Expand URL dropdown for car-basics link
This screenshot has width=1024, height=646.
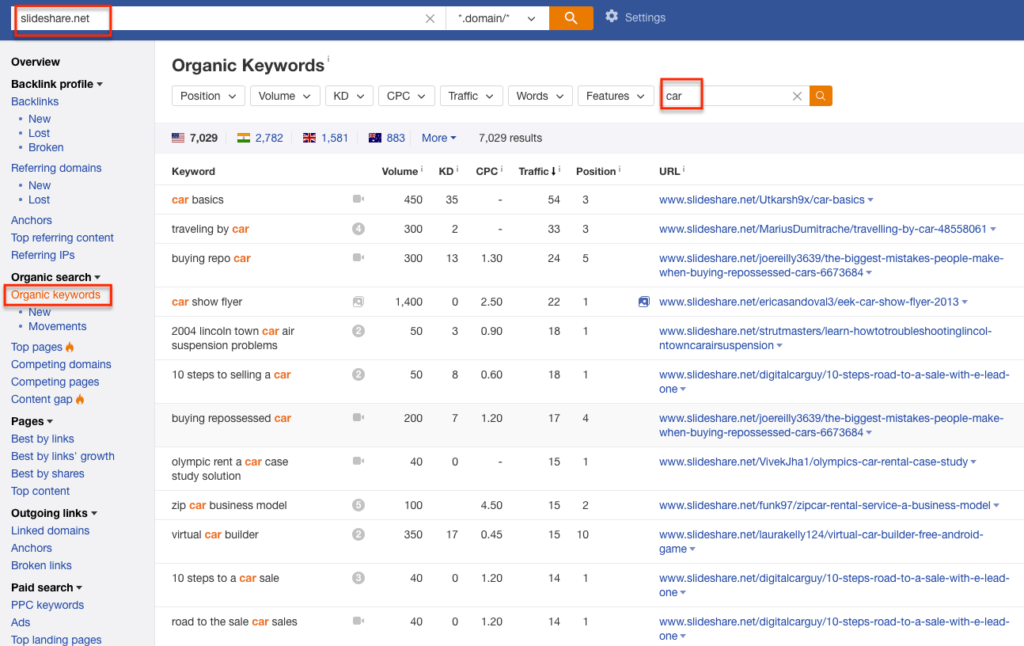click(x=871, y=200)
